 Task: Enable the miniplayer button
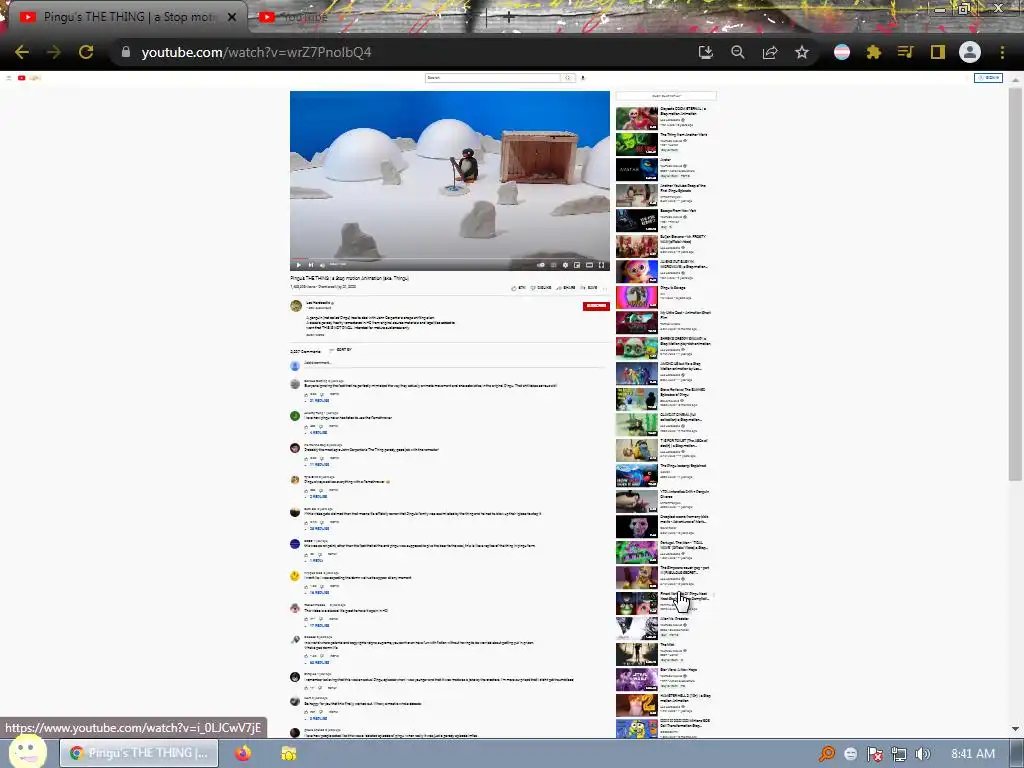pos(577,265)
